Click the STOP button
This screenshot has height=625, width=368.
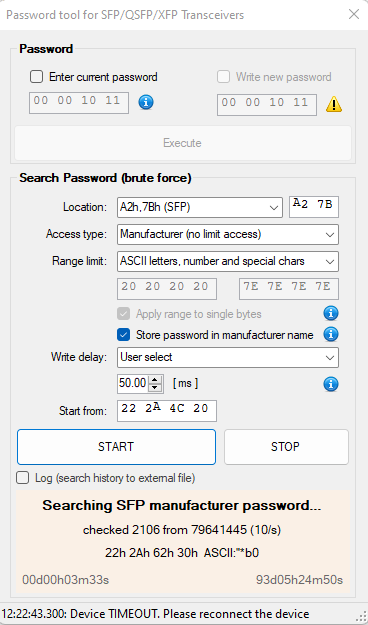coord(286,446)
